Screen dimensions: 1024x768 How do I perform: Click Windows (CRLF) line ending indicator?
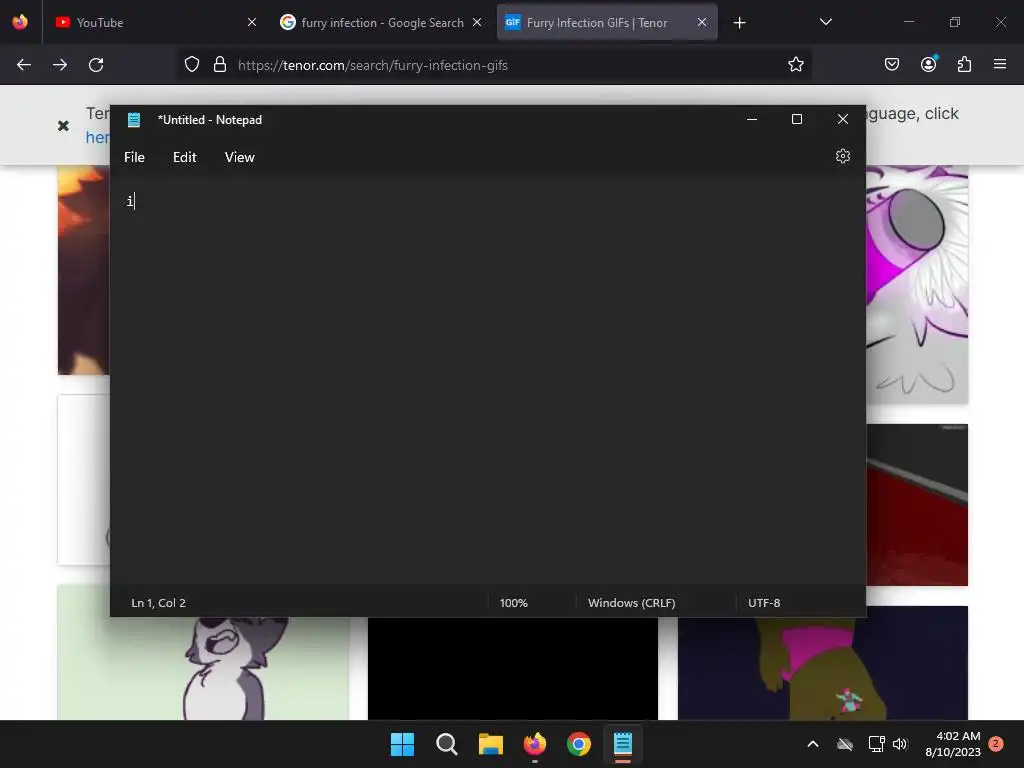(x=632, y=603)
